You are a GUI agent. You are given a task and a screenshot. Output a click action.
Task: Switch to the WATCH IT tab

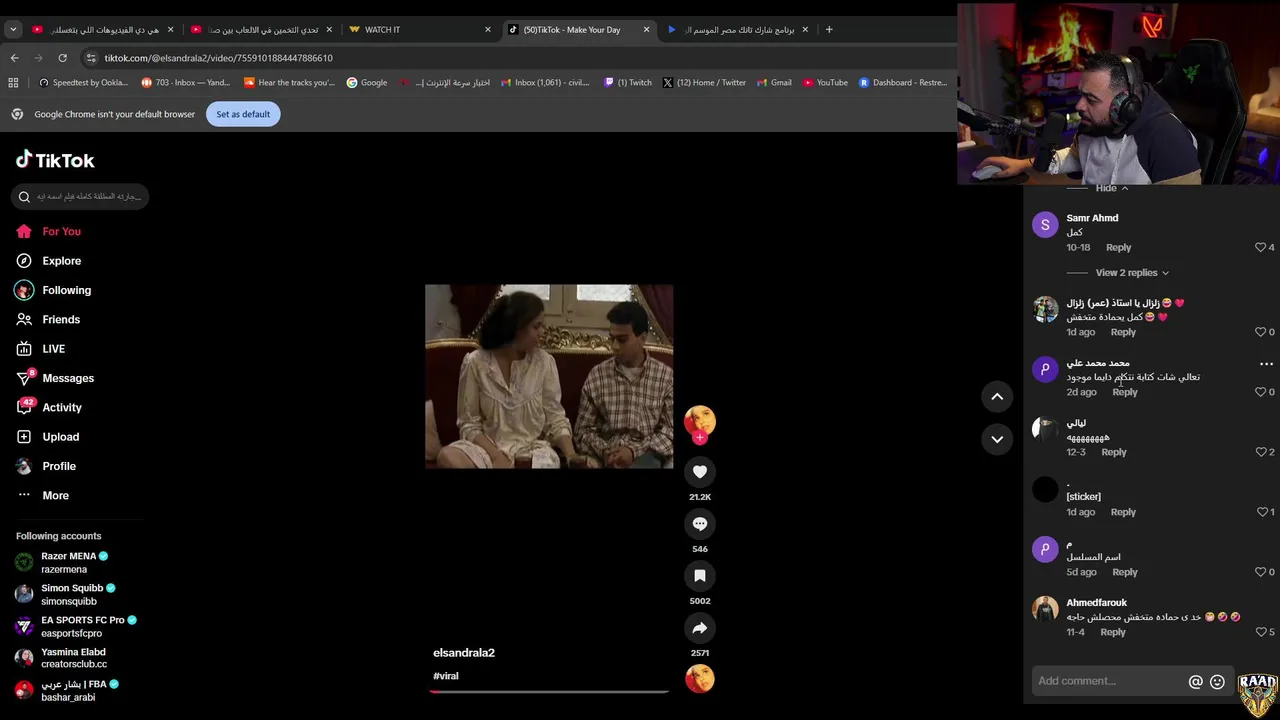click(x=420, y=30)
